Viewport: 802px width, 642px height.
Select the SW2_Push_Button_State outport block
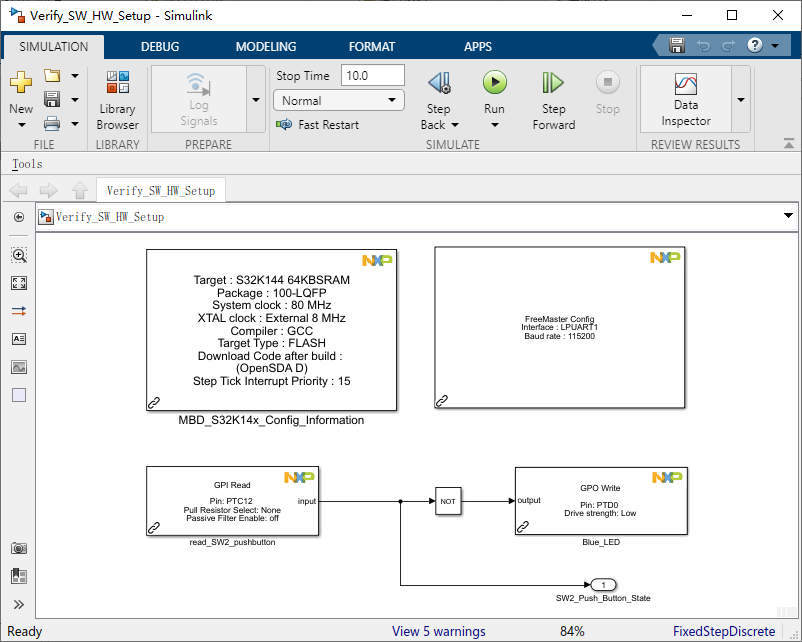point(604,585)
